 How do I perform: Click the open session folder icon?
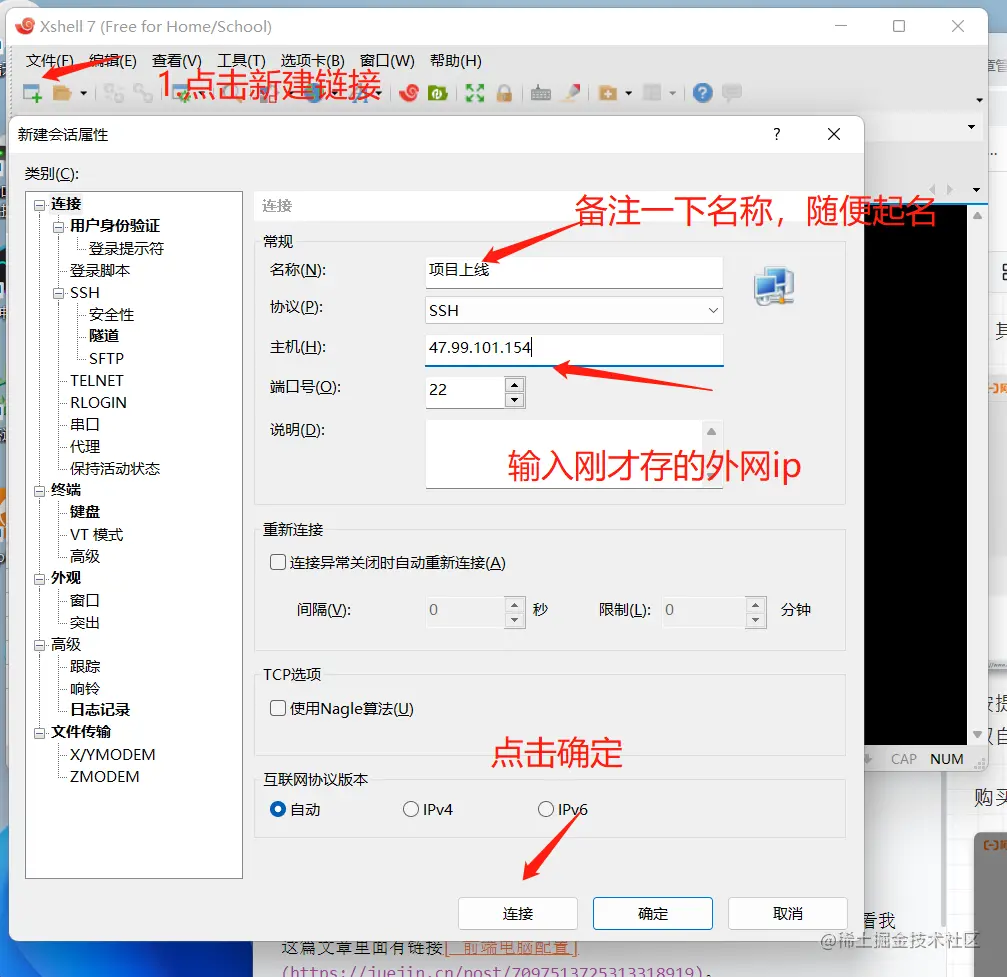pos(62,94)
